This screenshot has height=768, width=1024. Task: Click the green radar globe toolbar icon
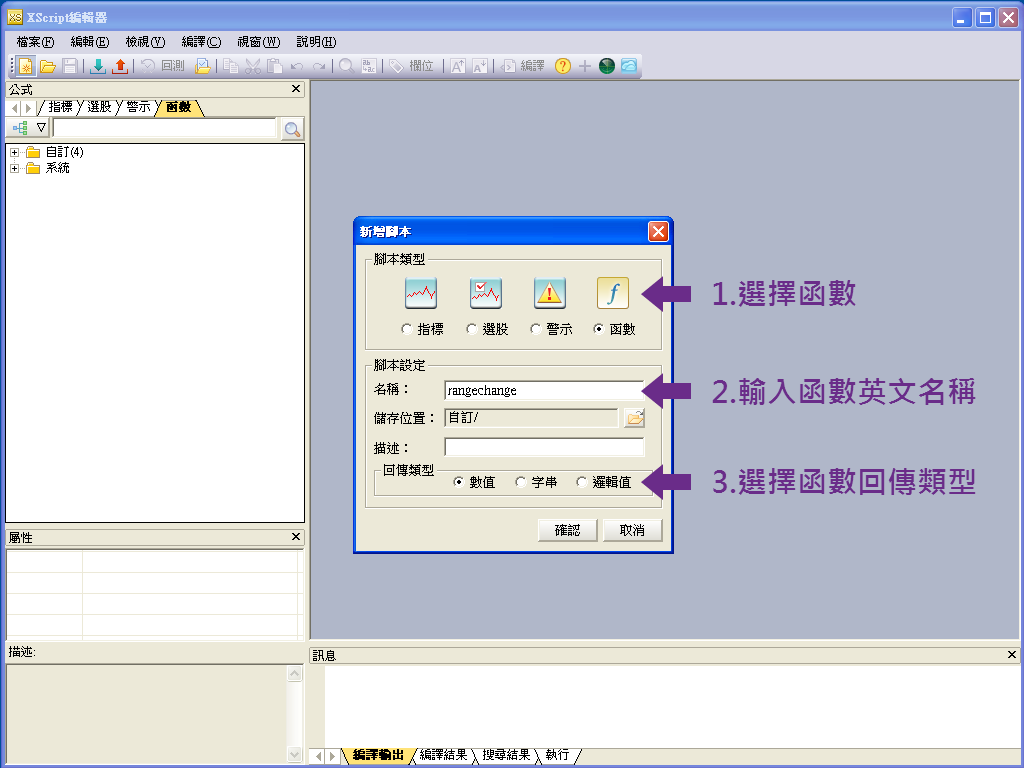607,66
